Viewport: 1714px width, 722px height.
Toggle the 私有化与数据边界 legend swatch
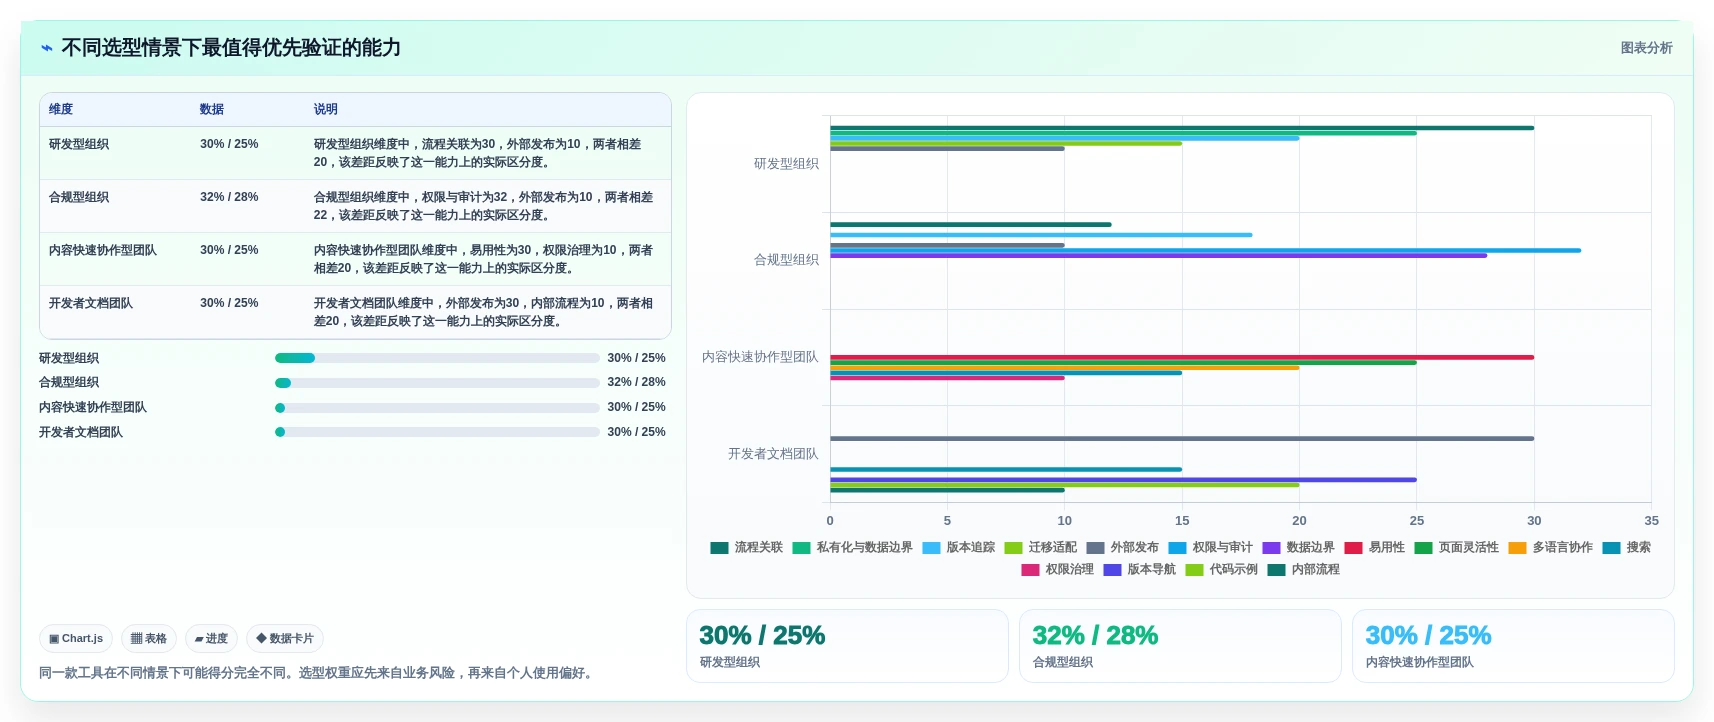[x=801, y=548]
